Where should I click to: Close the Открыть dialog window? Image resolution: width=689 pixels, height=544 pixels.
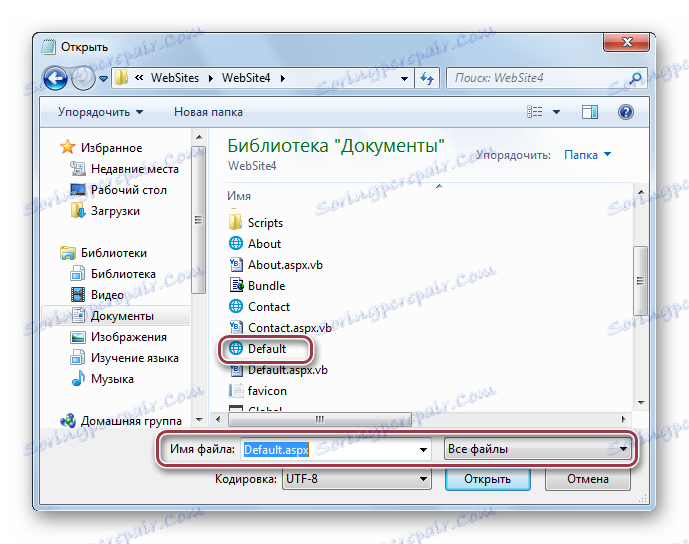(627, 43)
